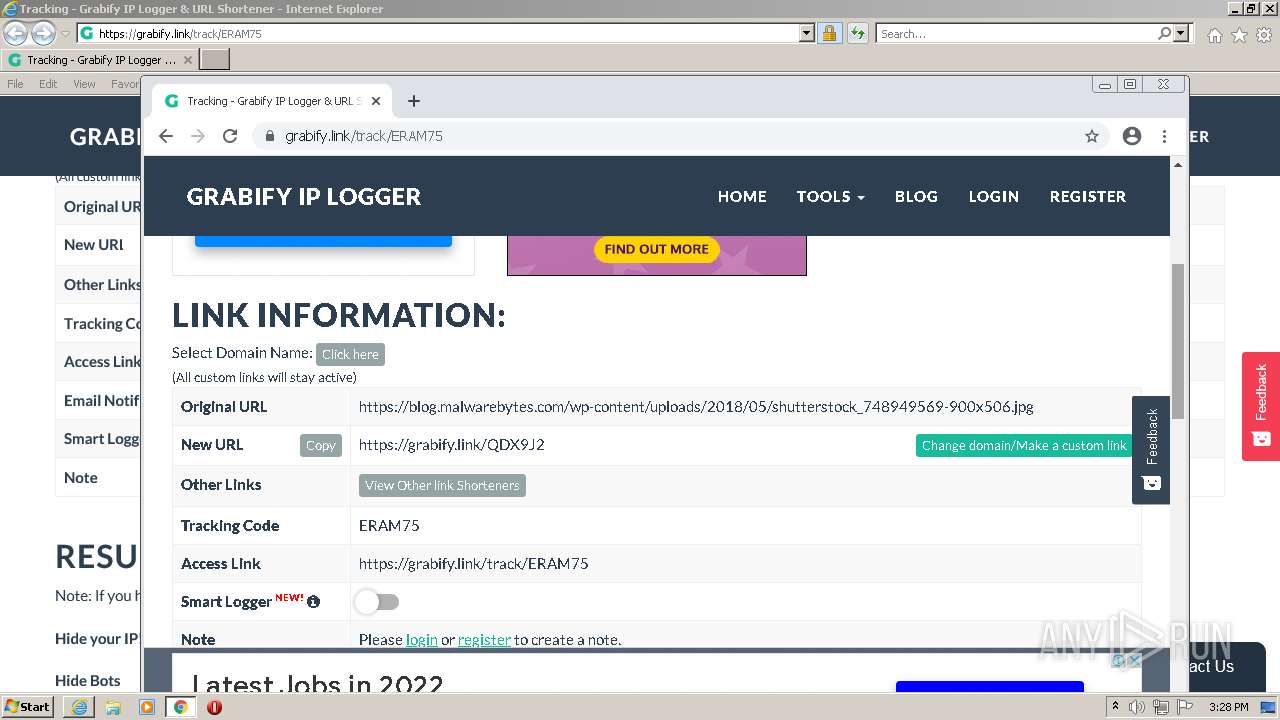The height and width of the screenshot is (720, 1280).
Task: Click Access Link URL text
Action: (x=474, y=564)
